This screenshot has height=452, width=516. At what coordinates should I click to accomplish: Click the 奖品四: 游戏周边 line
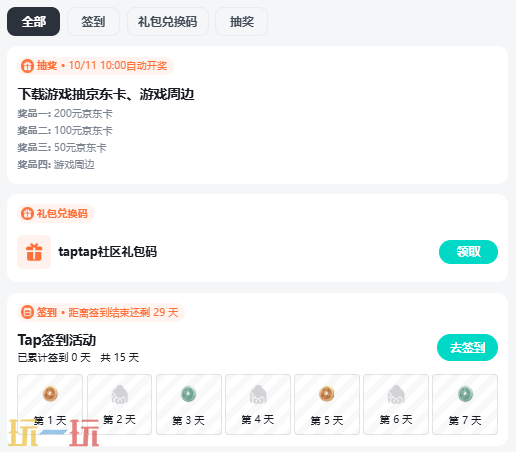point(56,164)
